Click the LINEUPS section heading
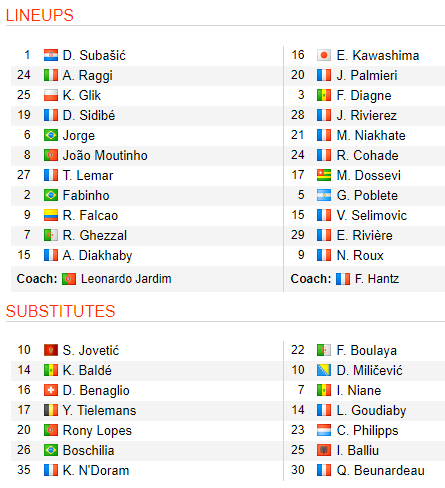 click(40, 15)
